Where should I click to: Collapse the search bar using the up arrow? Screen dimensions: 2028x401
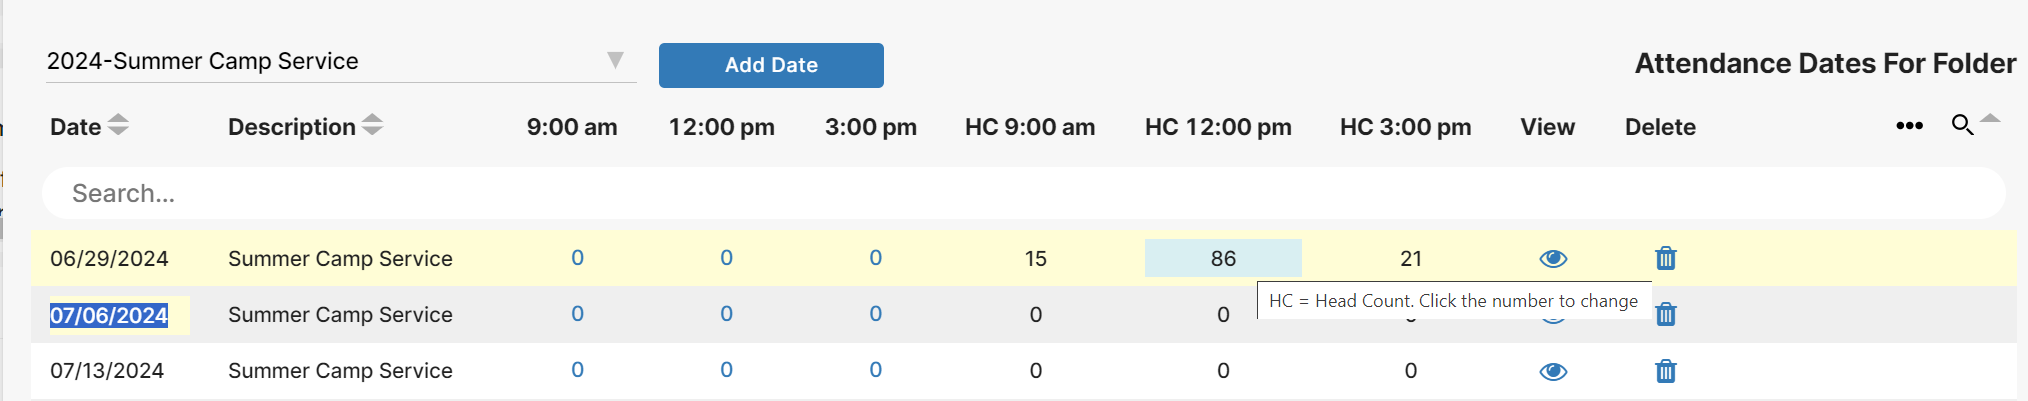coord(1990,118)
